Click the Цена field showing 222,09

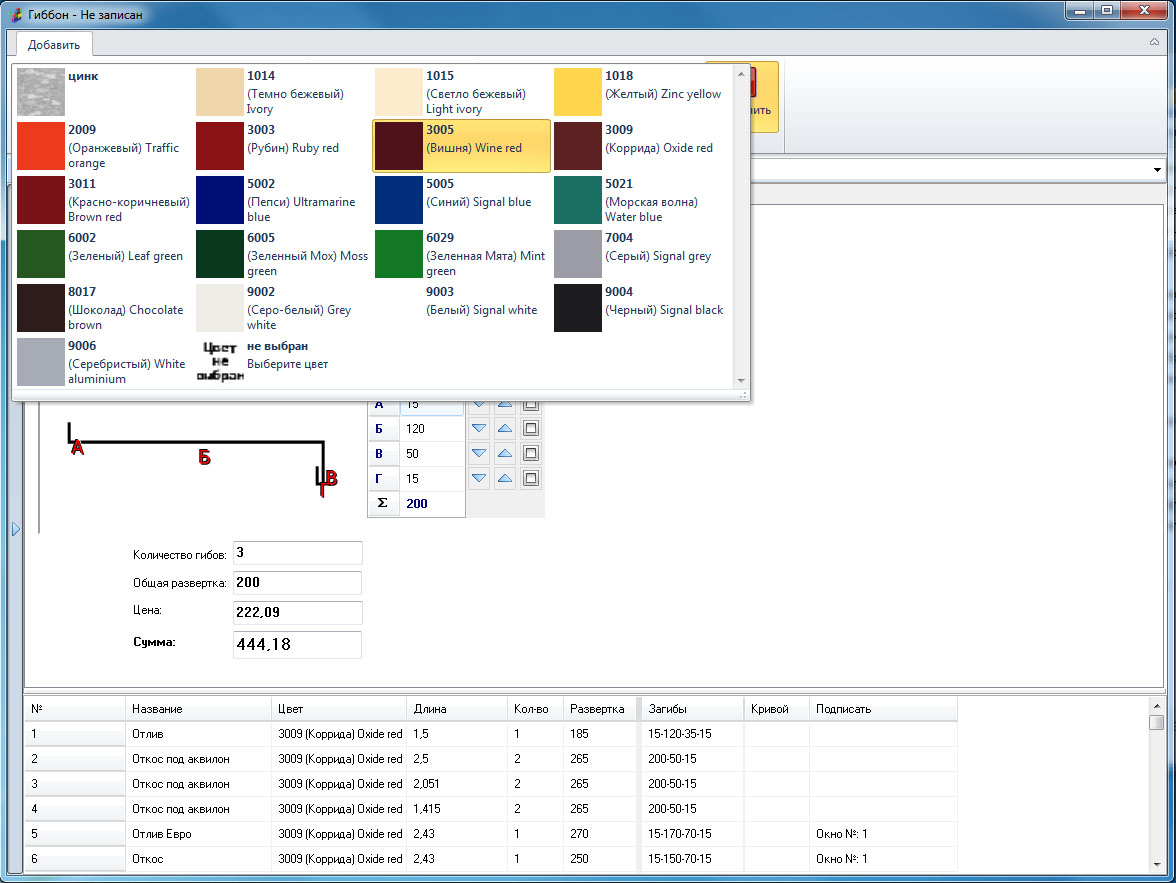point(298,612)
